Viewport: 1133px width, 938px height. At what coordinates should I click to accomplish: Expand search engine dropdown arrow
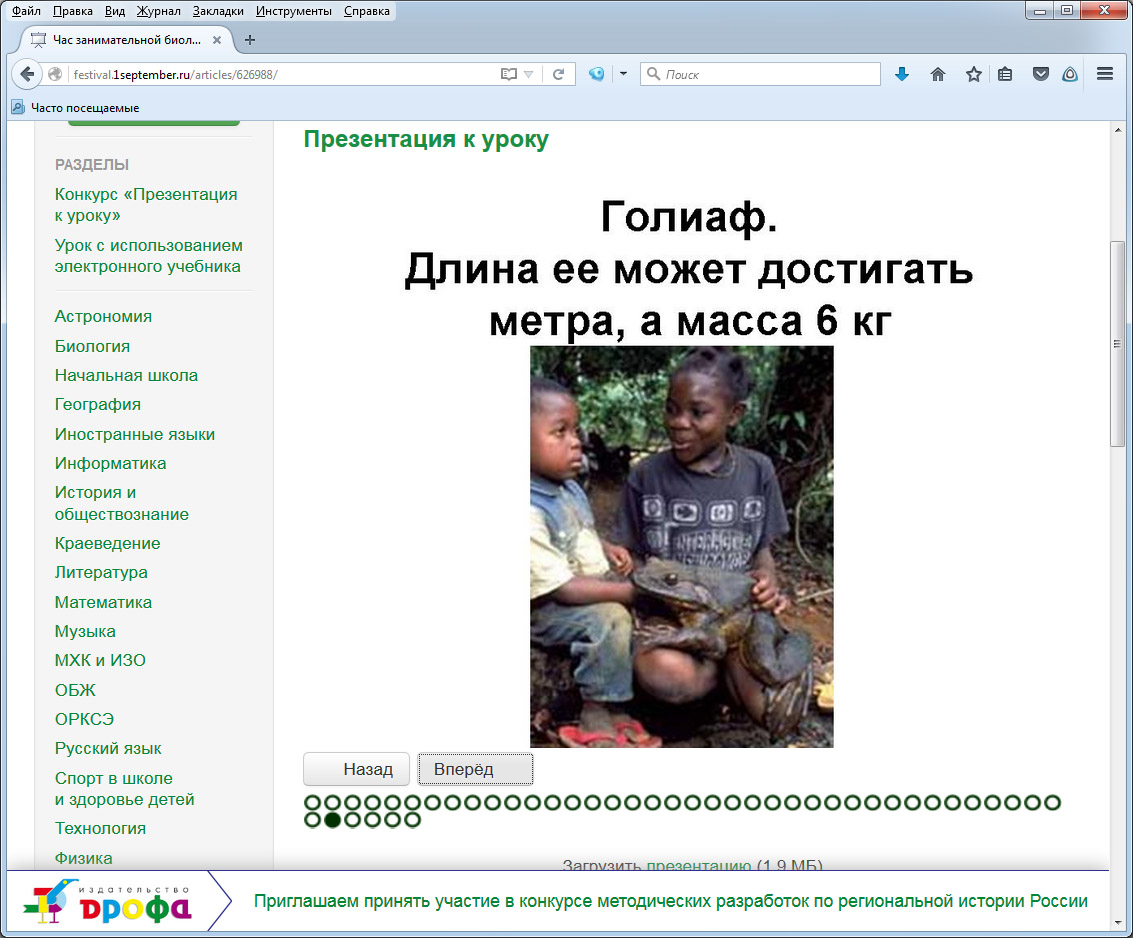(x=623, y=74)
